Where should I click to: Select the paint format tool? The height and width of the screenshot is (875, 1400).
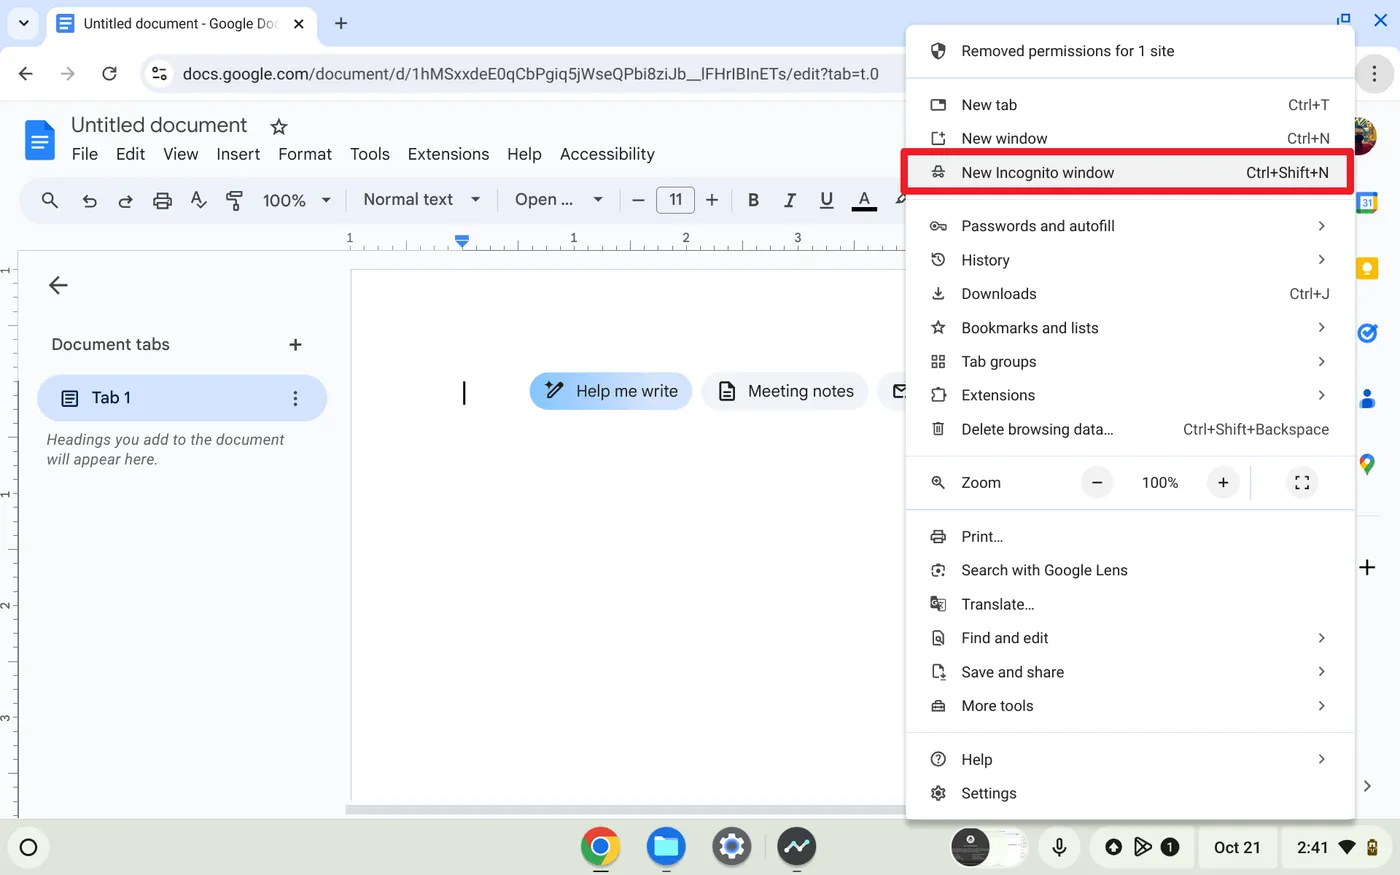click(x=234, y=200)
